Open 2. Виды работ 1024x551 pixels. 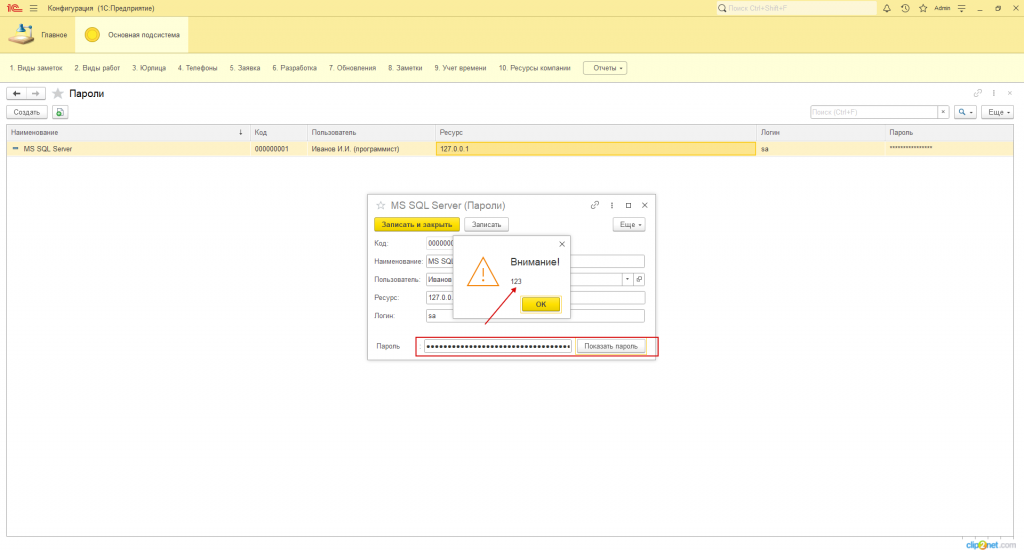pyautogui.click(x=97, y=68)
